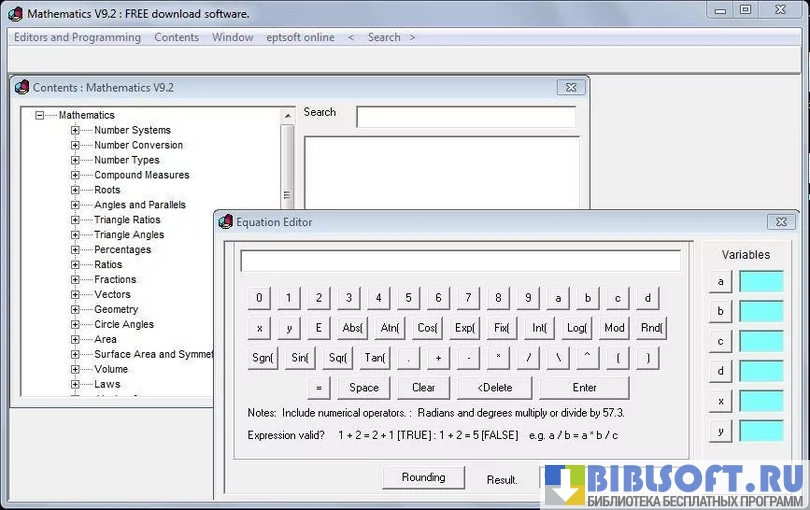
Task: Click the Mod operator key
Action: click(x=614, y=328)
